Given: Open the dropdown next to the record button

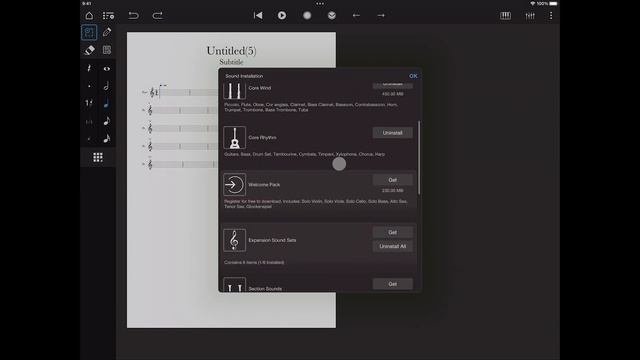Looking at the screenshot, I should click(x=332, y=16).
